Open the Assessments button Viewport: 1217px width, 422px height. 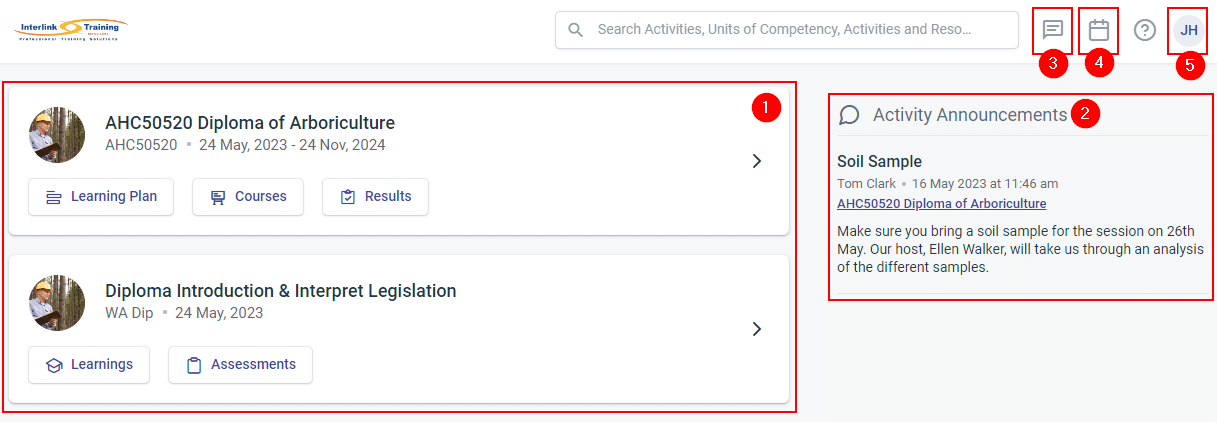[x=240, y=365]
